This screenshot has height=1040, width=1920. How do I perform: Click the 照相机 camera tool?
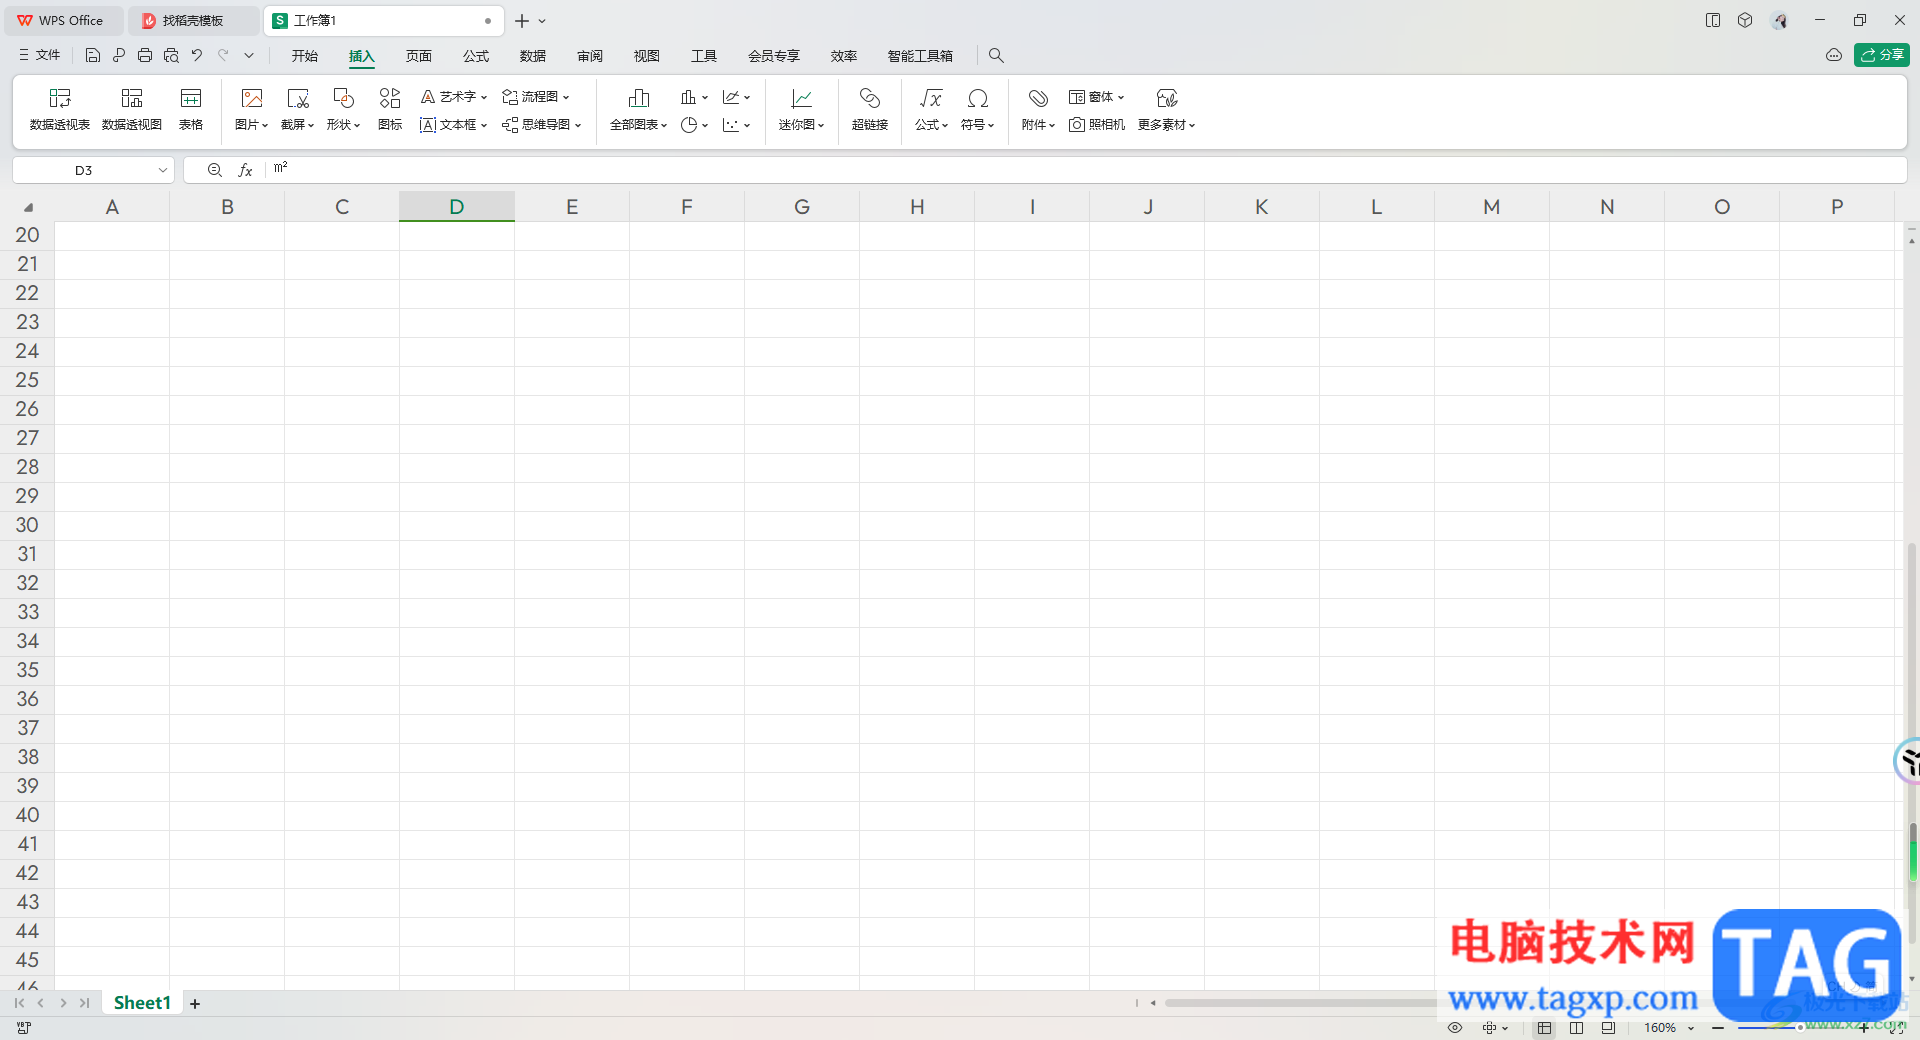pos(1097,125)
